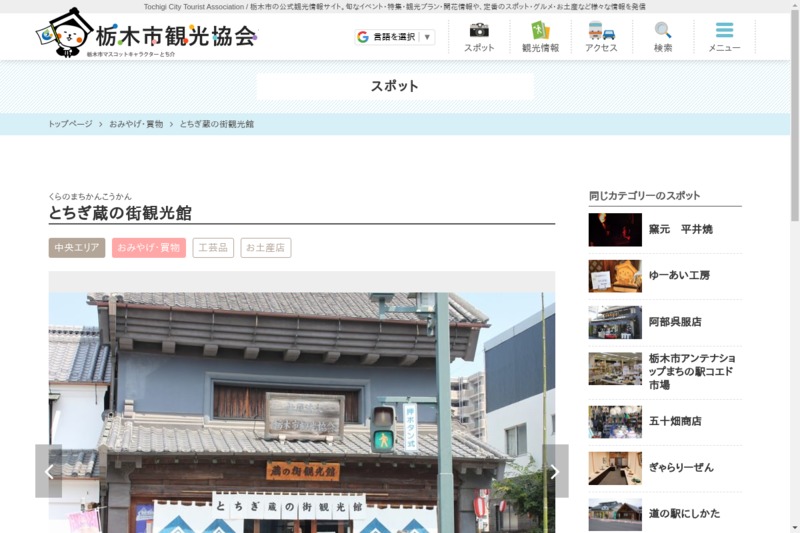This screenshot has height=533, width=800.
Task: Select the おみやげ･買物 pink tag
Action: pyautogui.click(x=148, y=248)
